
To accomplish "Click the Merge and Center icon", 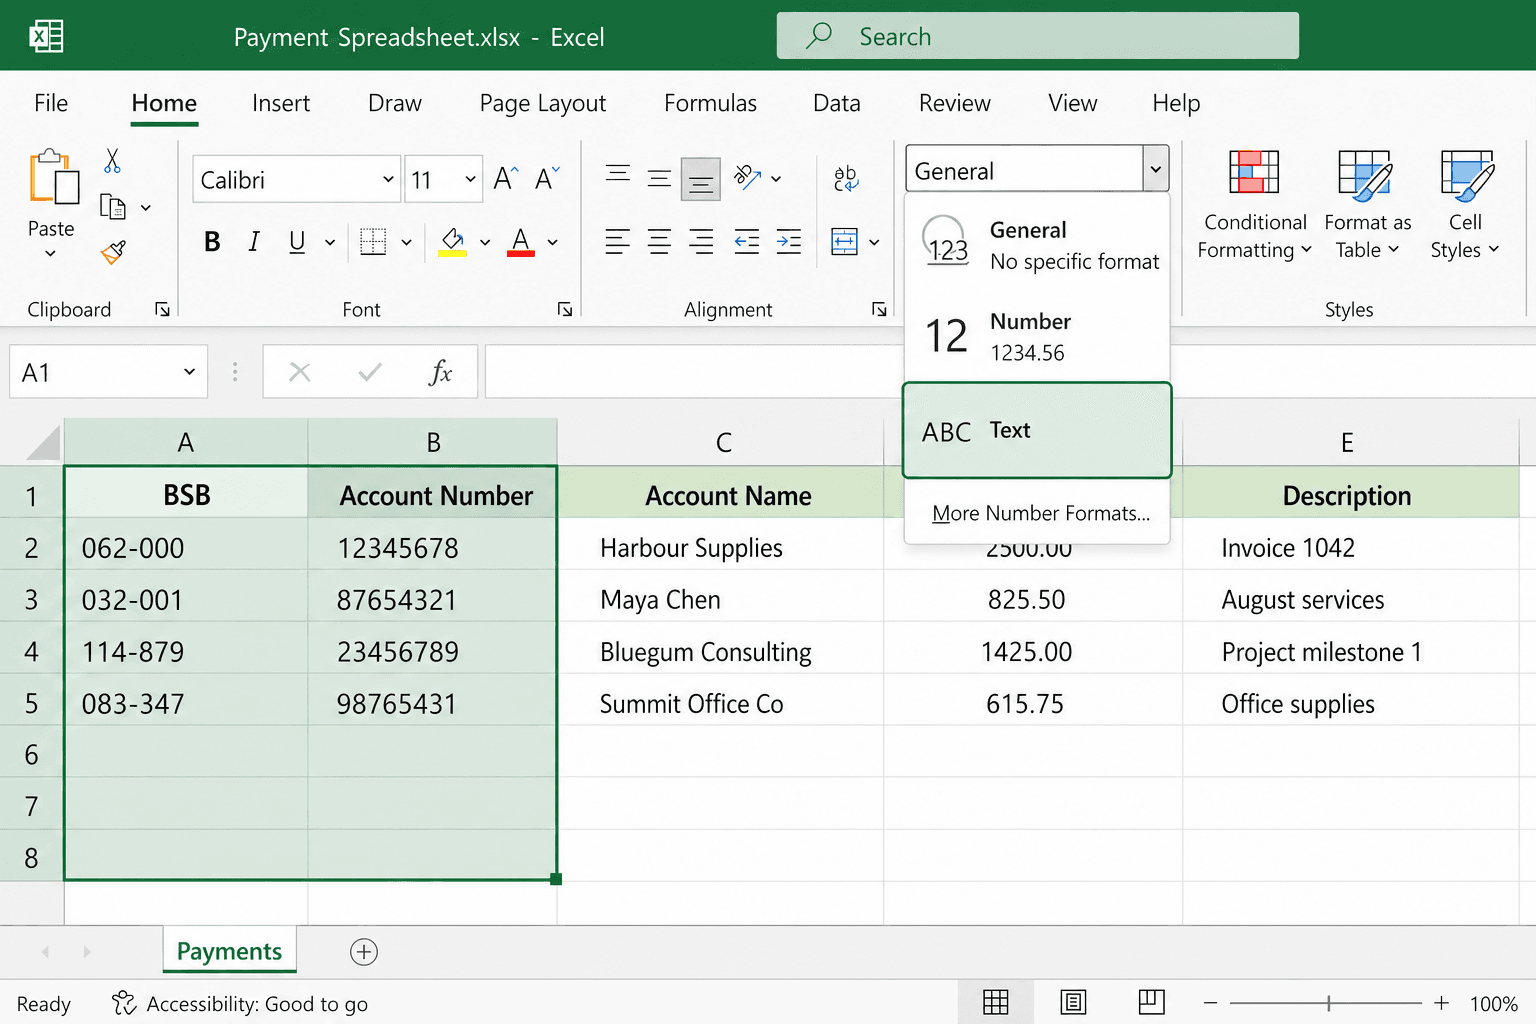I will click(x=845, y=241).
